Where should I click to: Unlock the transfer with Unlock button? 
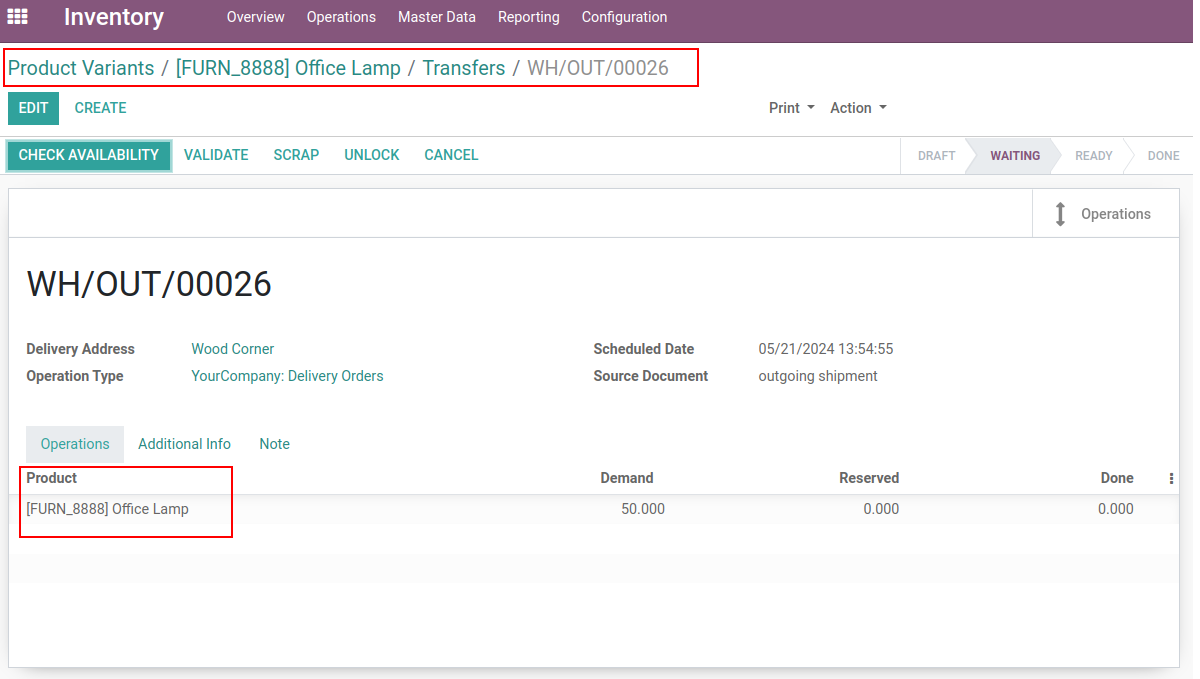(x=371, y=155)
